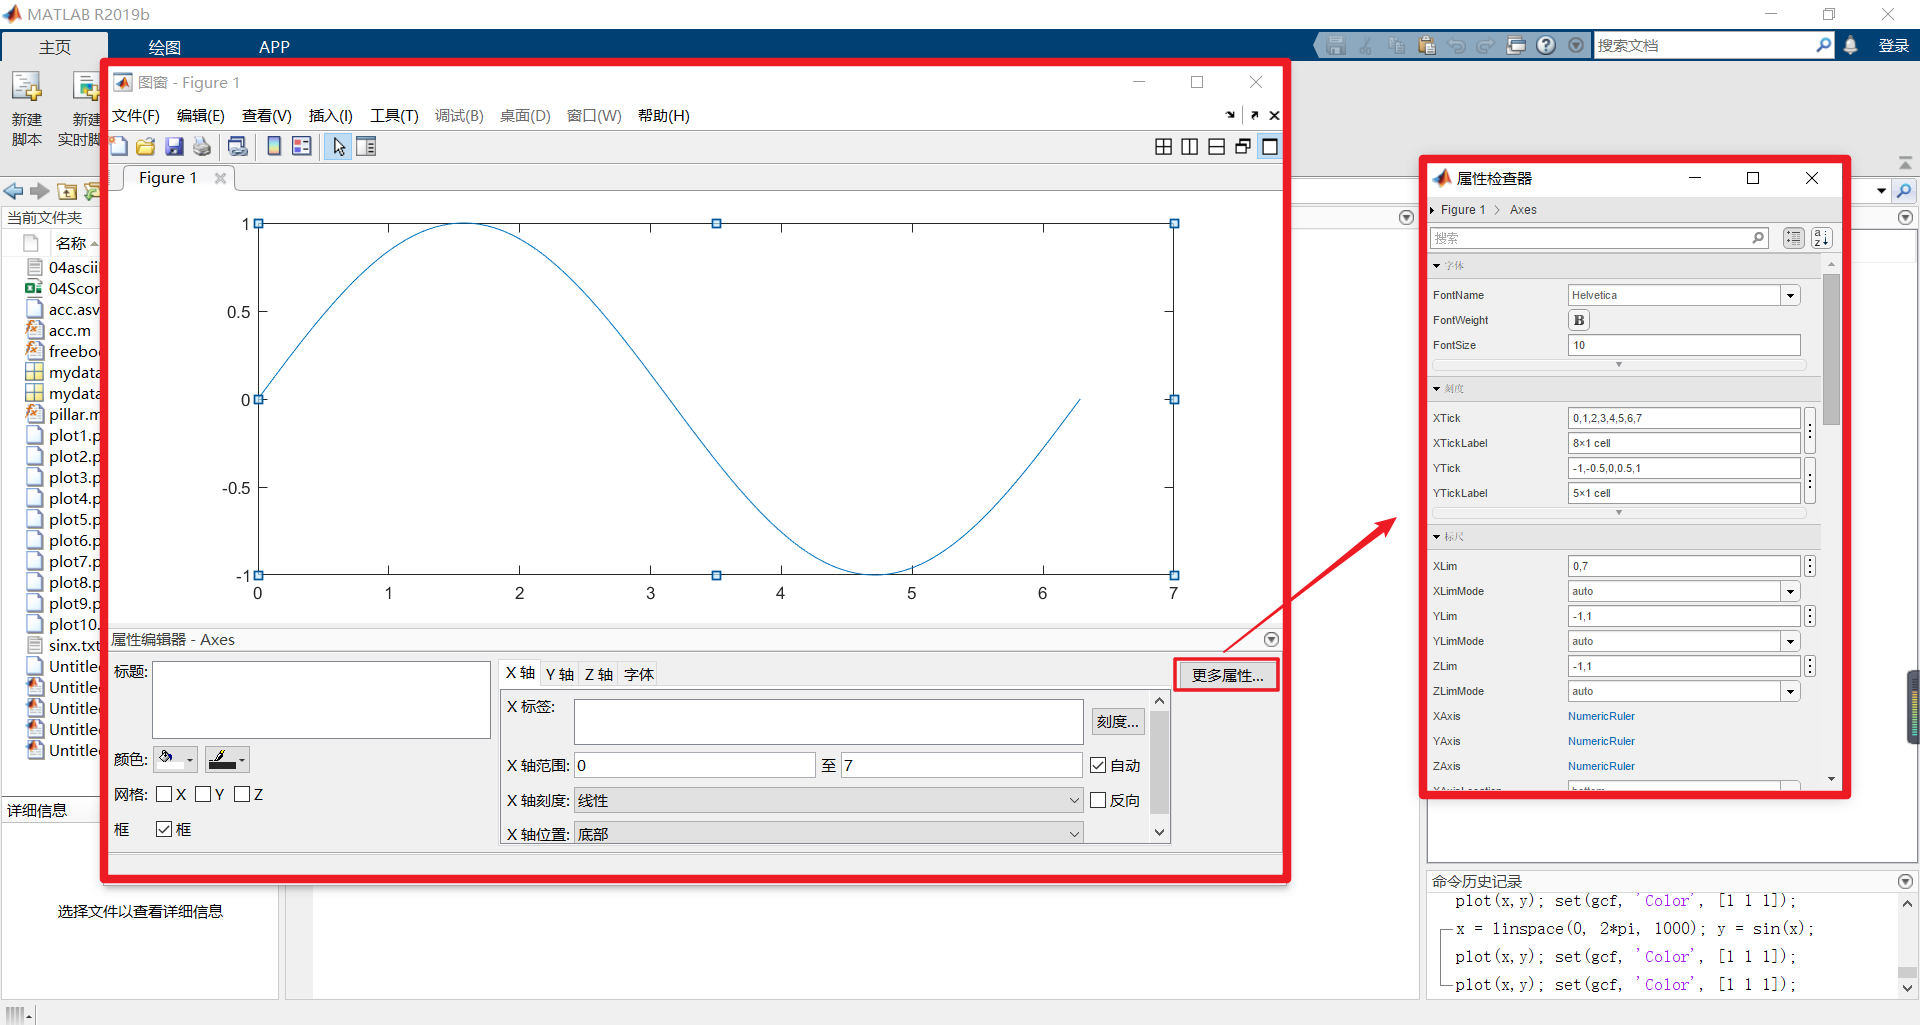1920x1025 pixels.
Task: Insert a legend into the plot
Action: [x=302, y=146]
